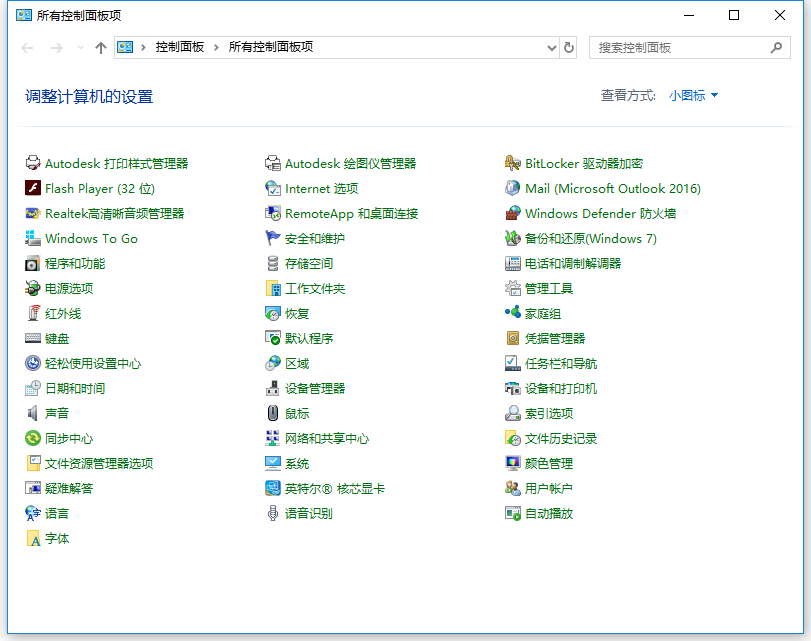
Task: Click the 声音 speaker icon
Action: point(33,413)
